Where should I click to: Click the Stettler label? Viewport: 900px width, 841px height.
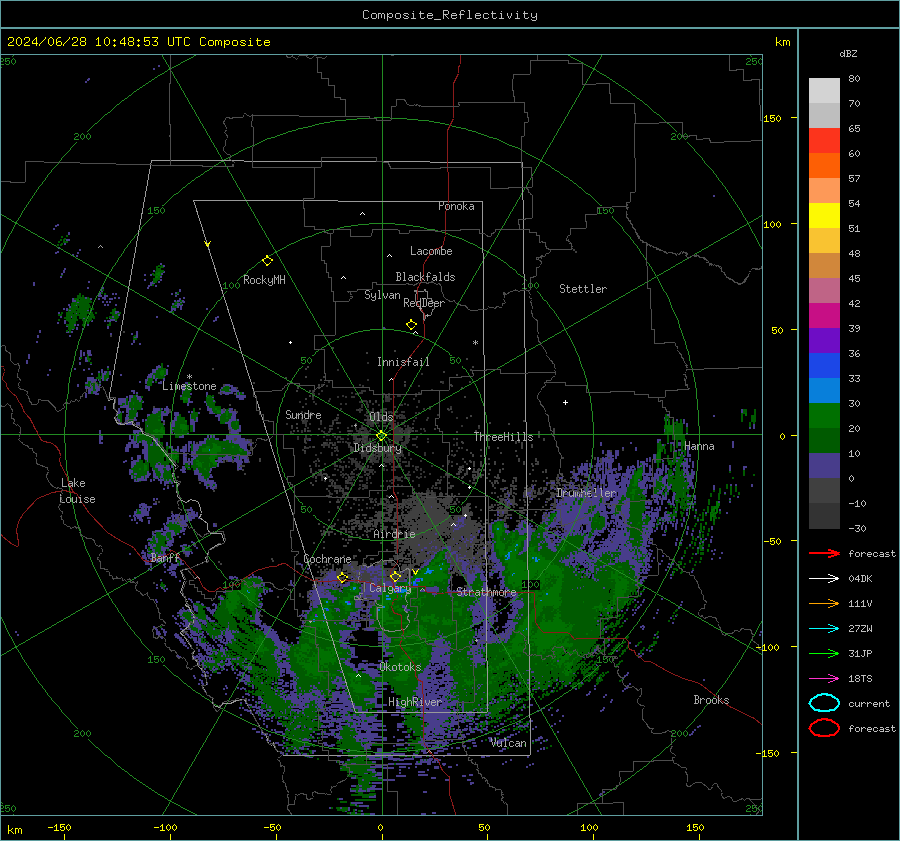583,289
